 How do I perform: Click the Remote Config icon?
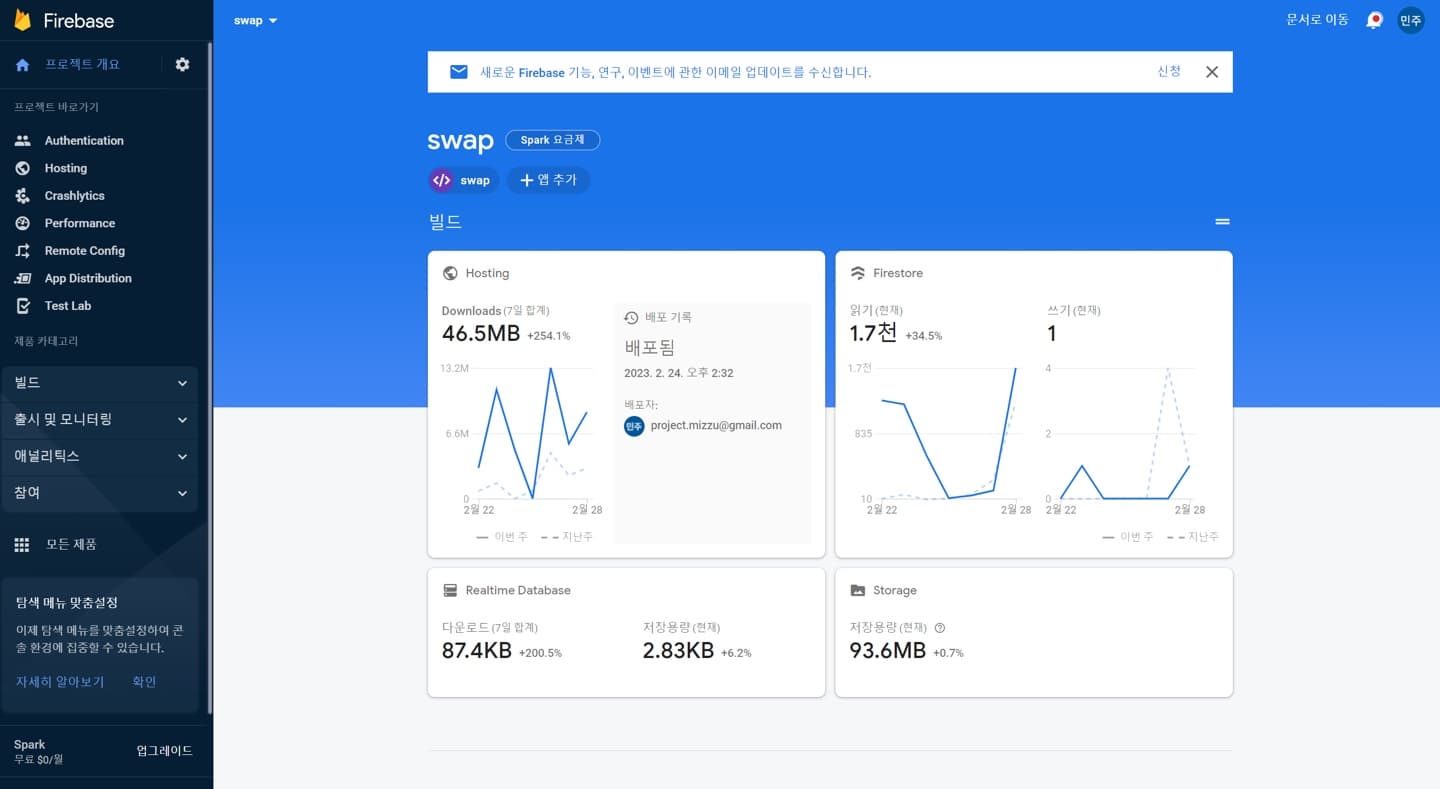click(23, 251)
